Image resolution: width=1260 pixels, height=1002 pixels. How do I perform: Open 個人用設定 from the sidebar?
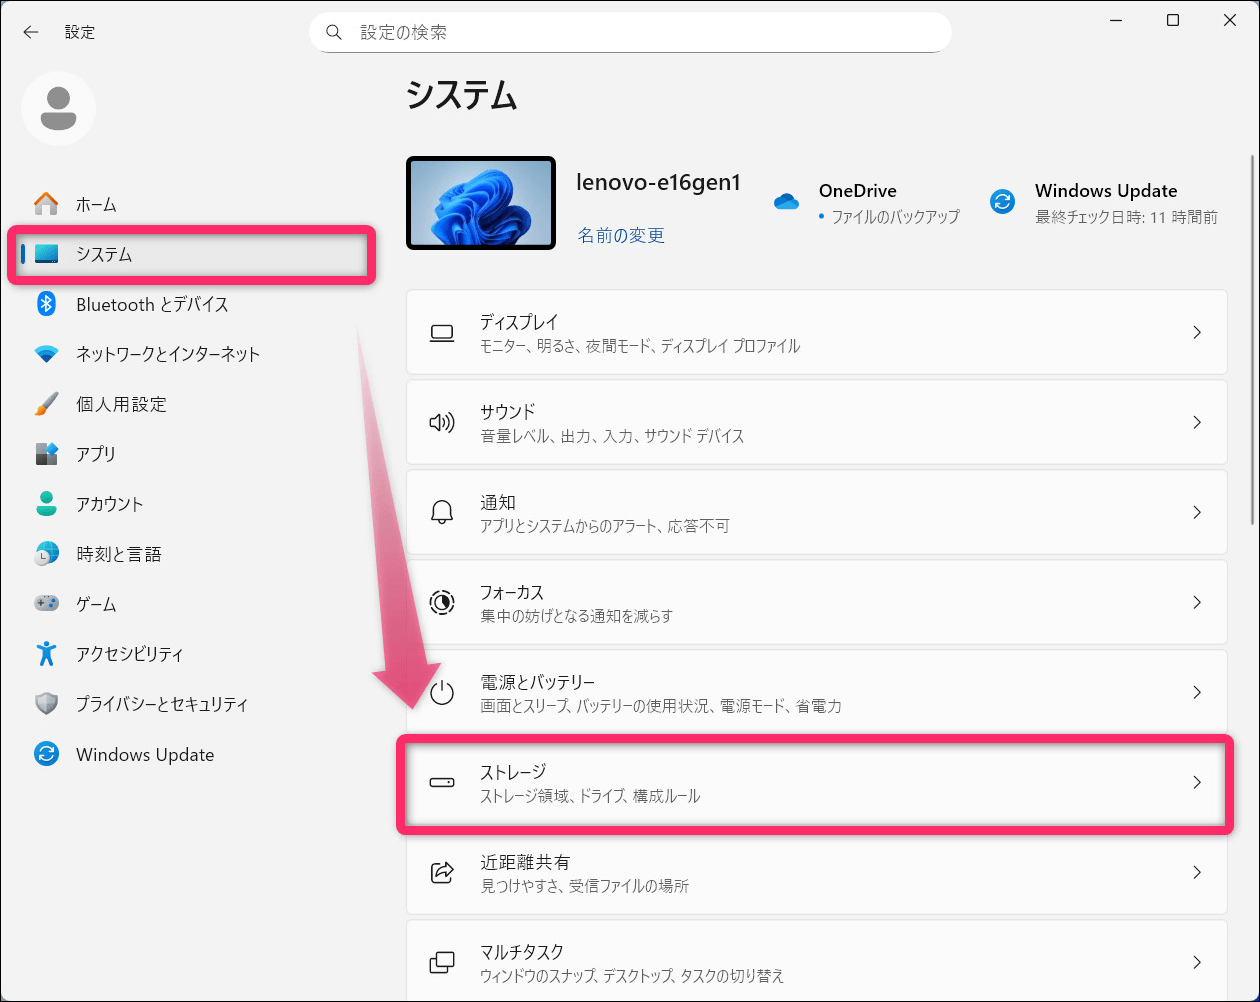tap(121, 404)
